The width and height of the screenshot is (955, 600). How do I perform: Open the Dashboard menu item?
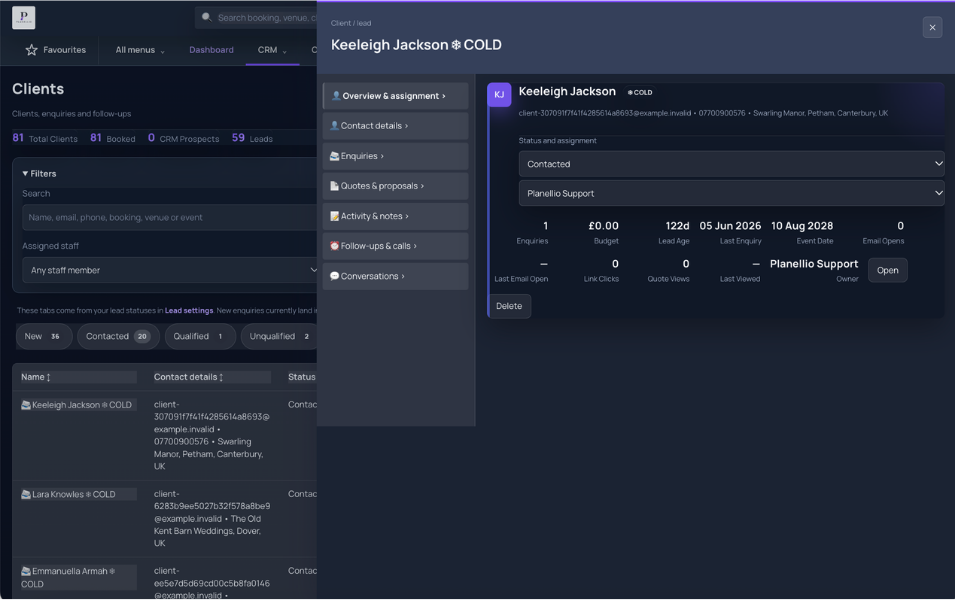[211, 50]
